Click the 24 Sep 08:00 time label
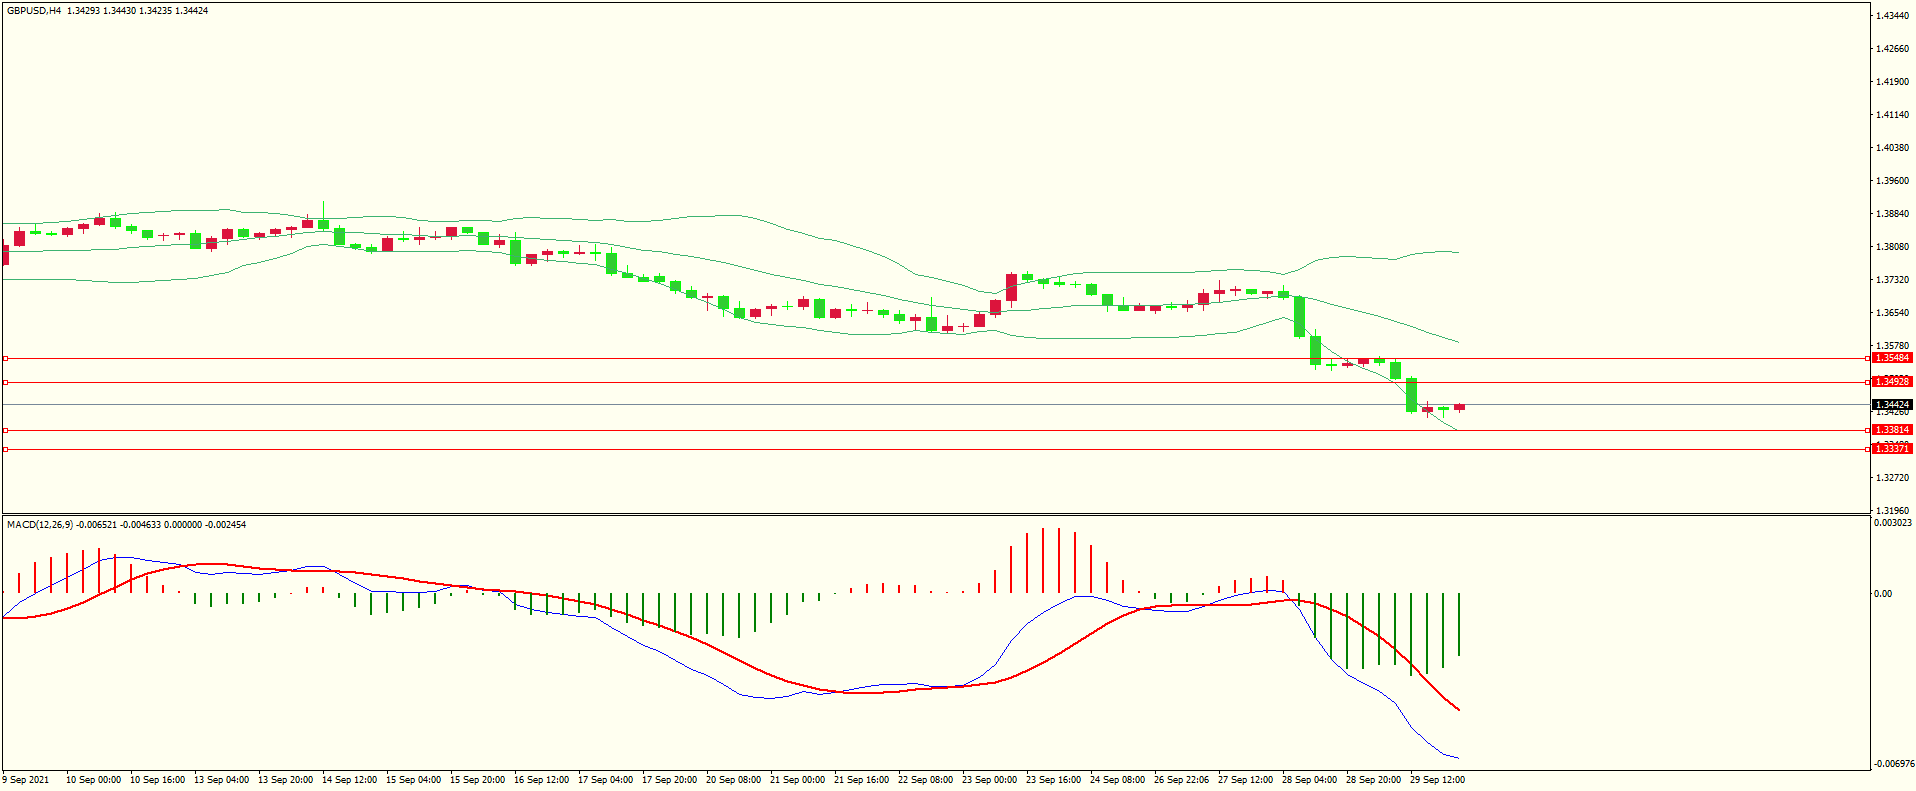 pos(1117,780)
